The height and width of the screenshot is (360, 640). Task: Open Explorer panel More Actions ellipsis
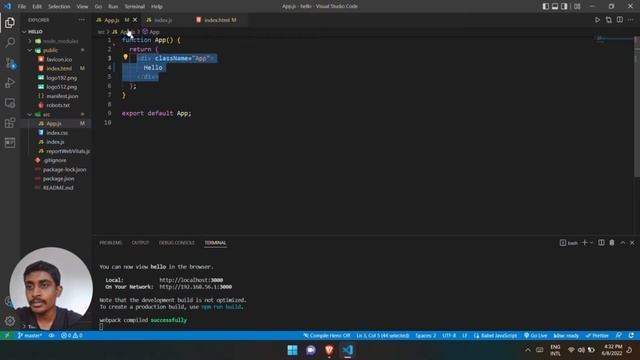82,20
